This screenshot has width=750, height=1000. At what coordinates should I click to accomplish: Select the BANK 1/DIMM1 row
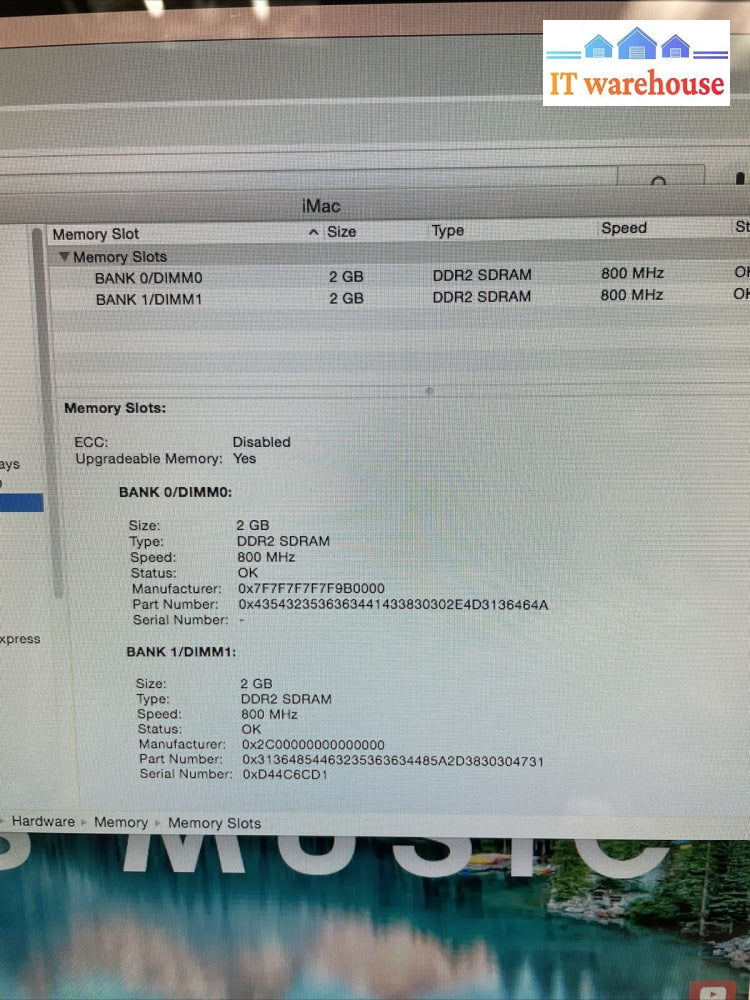[x=149, y=299]
